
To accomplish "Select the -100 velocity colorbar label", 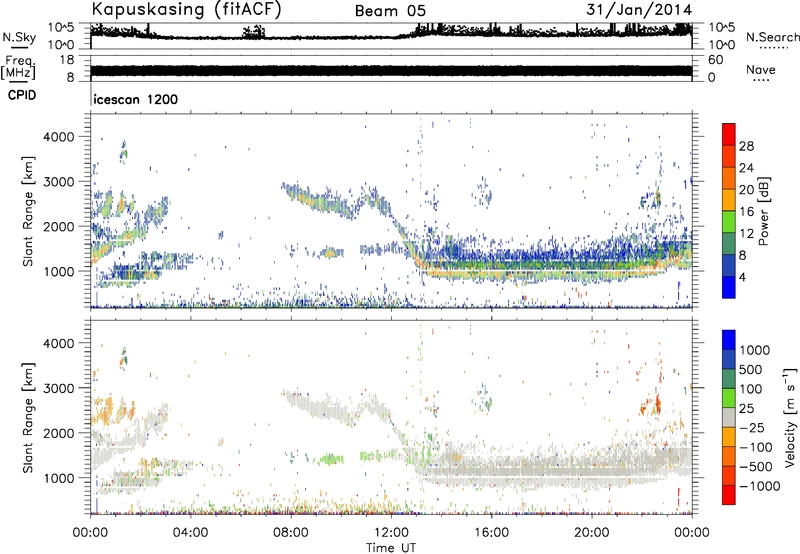I will point(756,447).
